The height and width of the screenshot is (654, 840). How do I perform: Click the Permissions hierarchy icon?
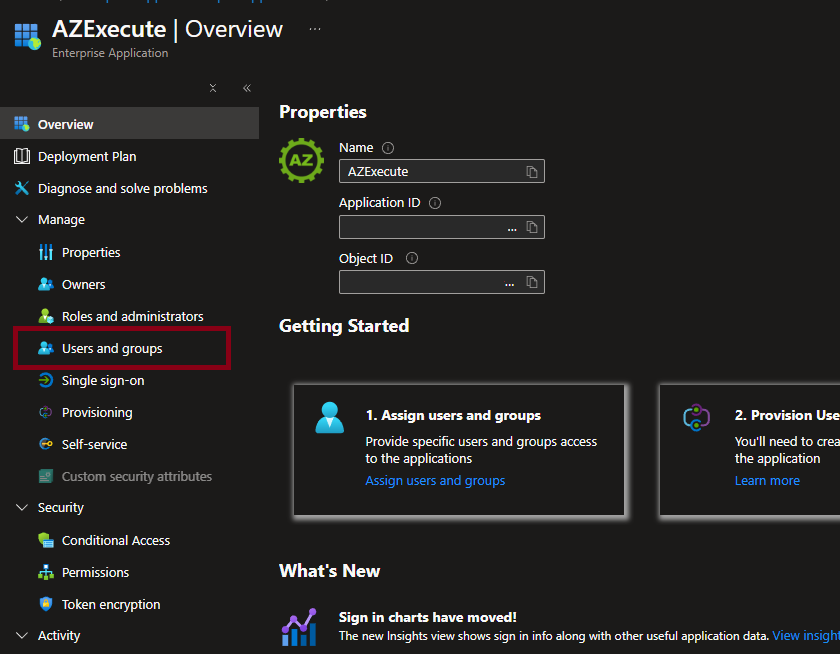pyautogui.click(x=46, y=572)
